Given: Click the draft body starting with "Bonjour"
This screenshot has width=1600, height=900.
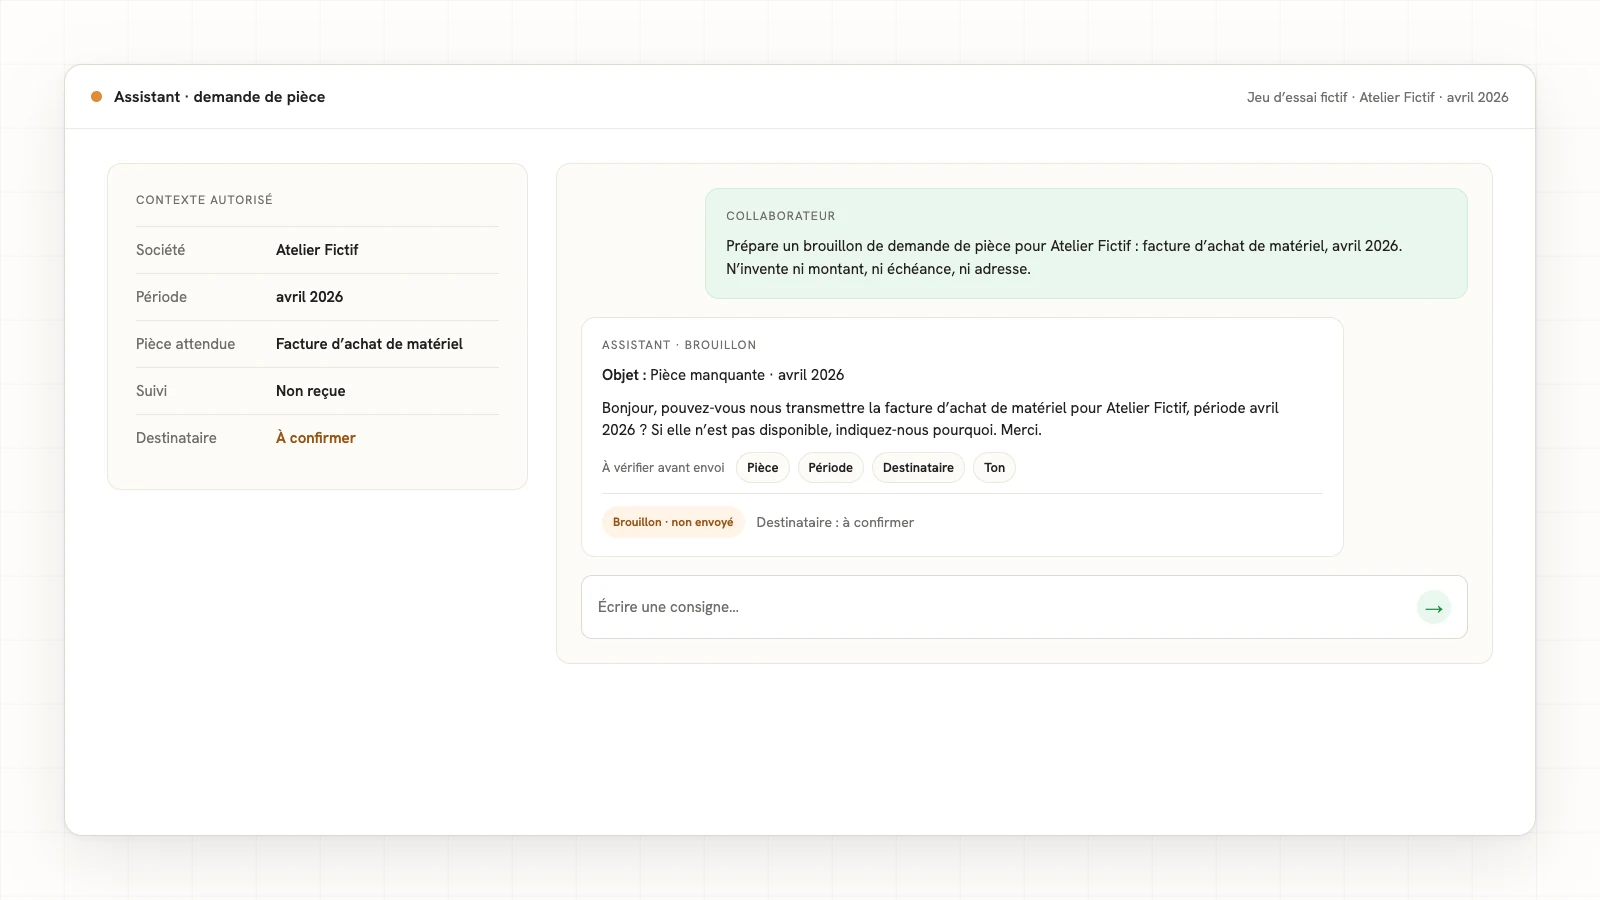Looking at the screenshot, I should (940, 419).
